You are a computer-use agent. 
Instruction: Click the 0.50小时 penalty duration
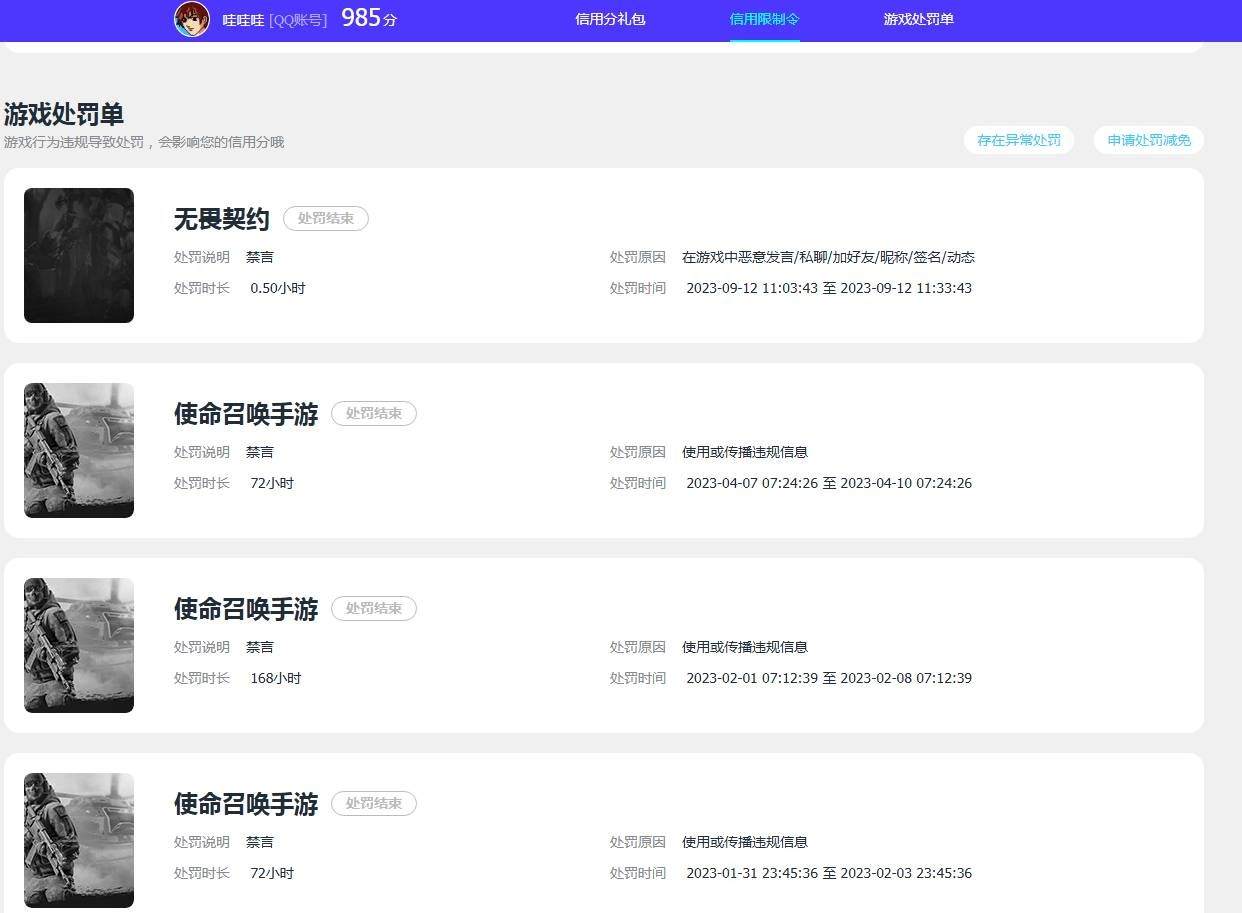278,288
